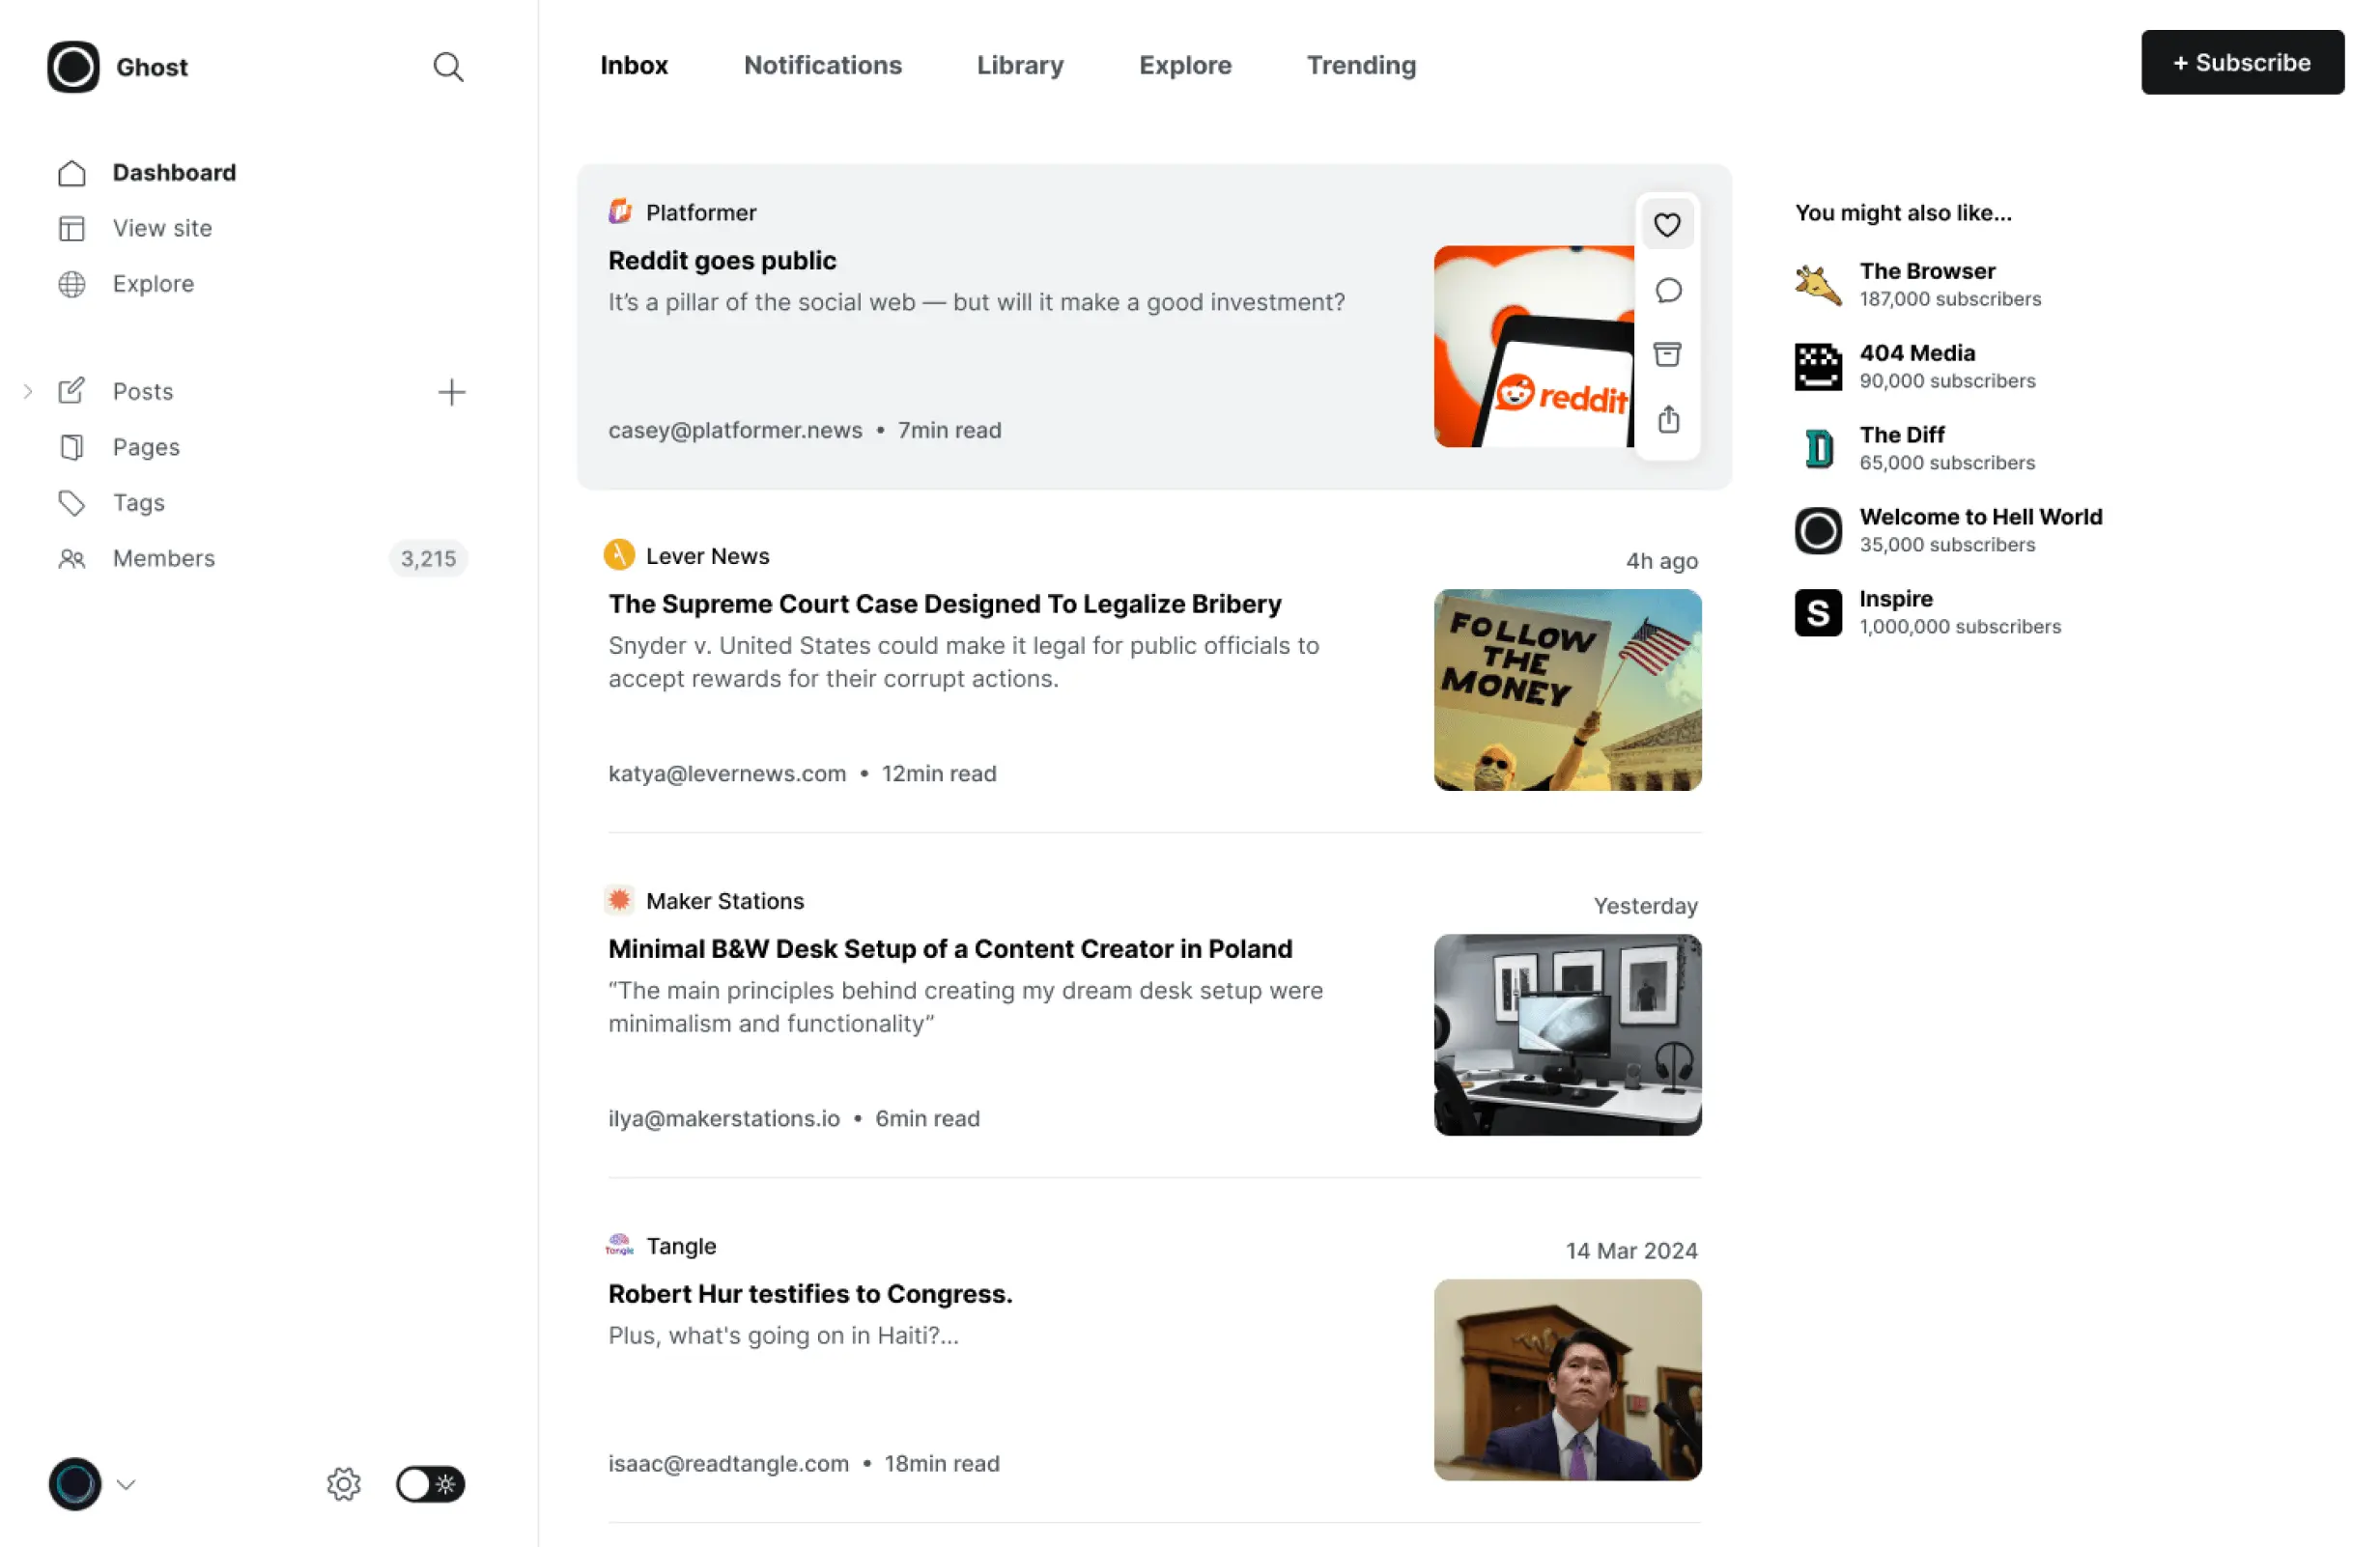Toggle dark mode switch at bottom left
This screenshot has height=1547, width=2380.
(430, 1484)
